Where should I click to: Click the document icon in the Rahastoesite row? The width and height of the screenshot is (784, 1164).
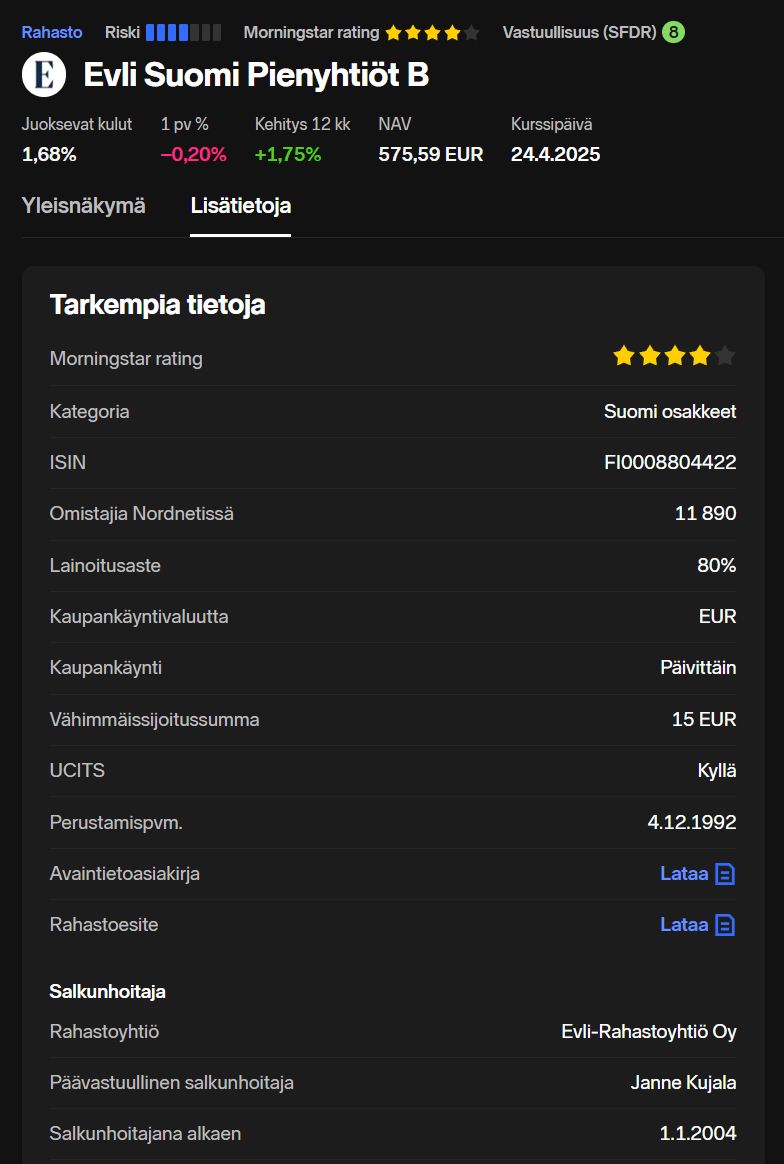click(x=725, y=925)
